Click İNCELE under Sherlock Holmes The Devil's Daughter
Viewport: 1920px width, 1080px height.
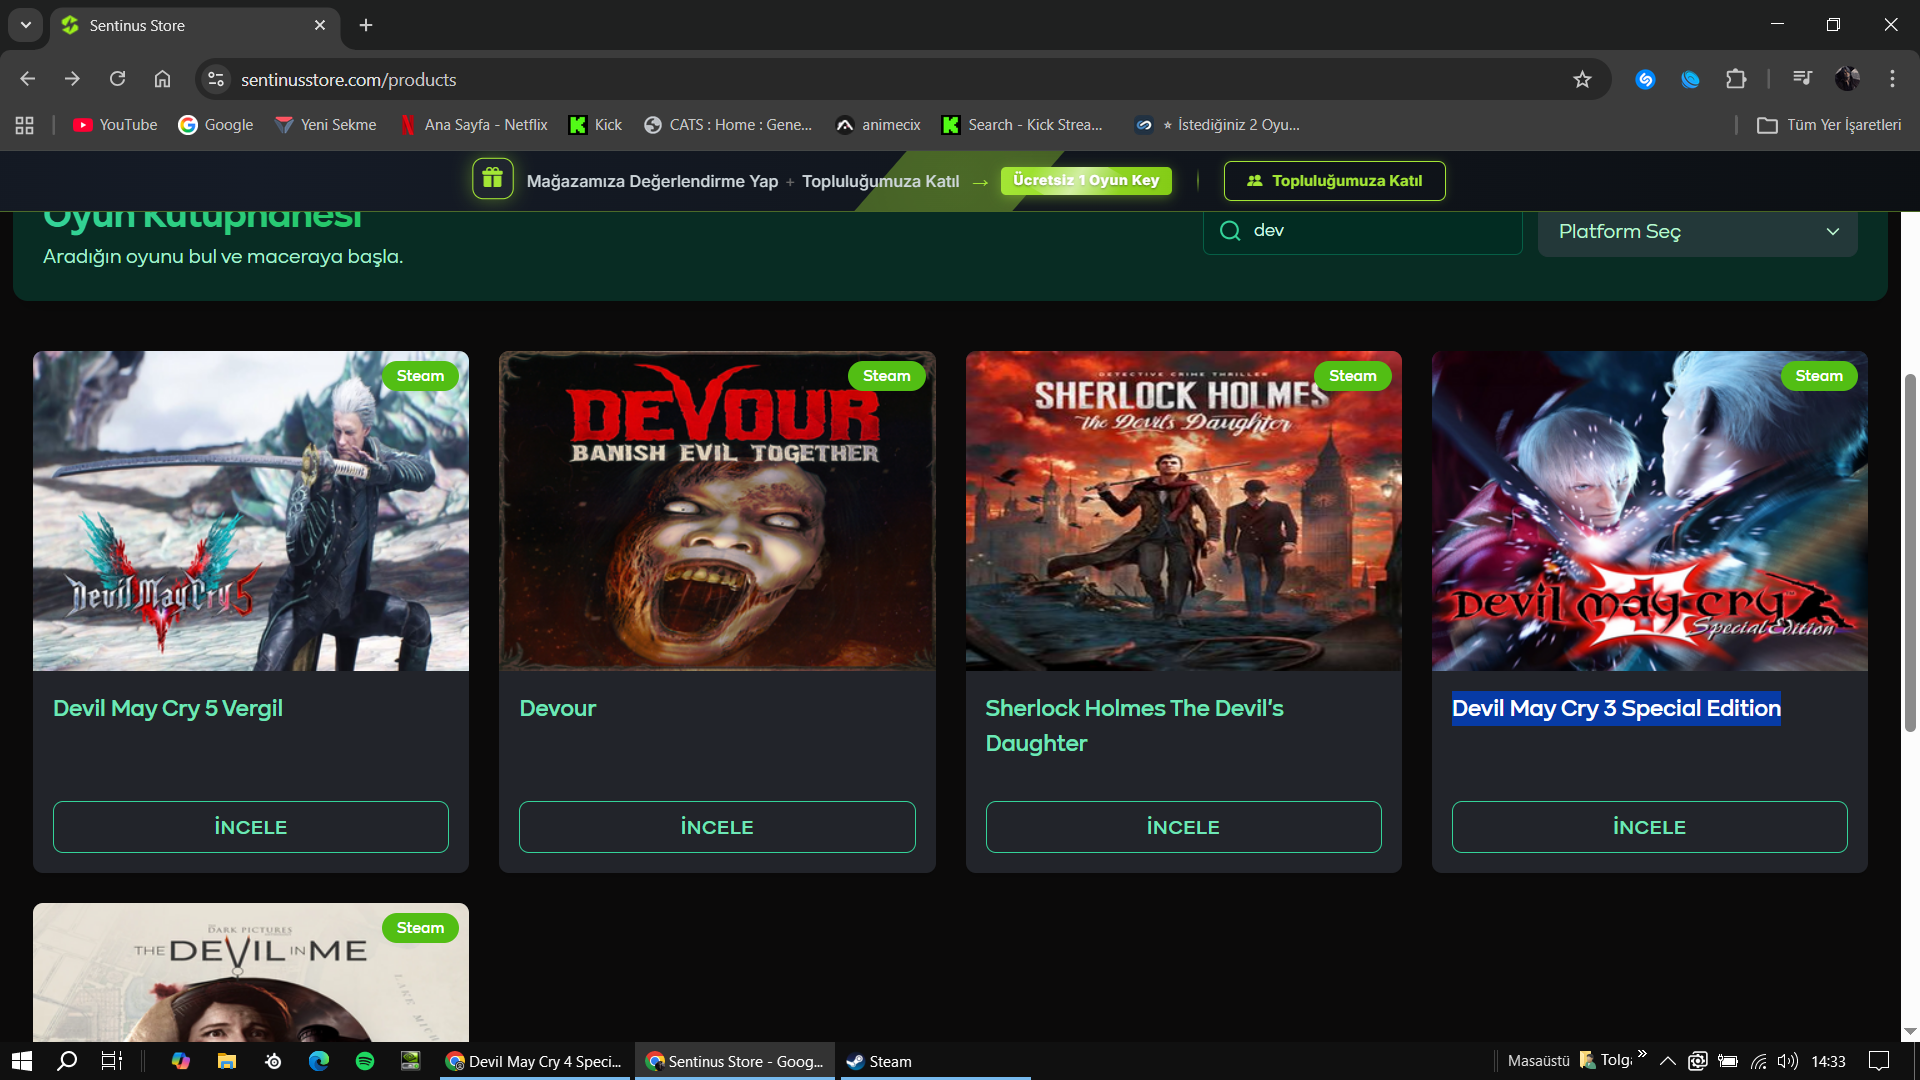[1184, 827]
